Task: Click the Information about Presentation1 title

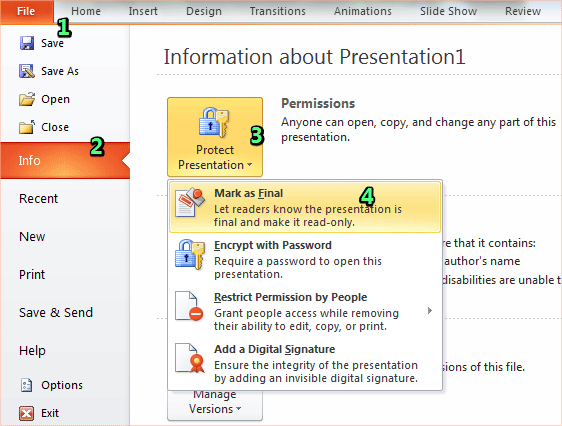Action: (314, 57)
